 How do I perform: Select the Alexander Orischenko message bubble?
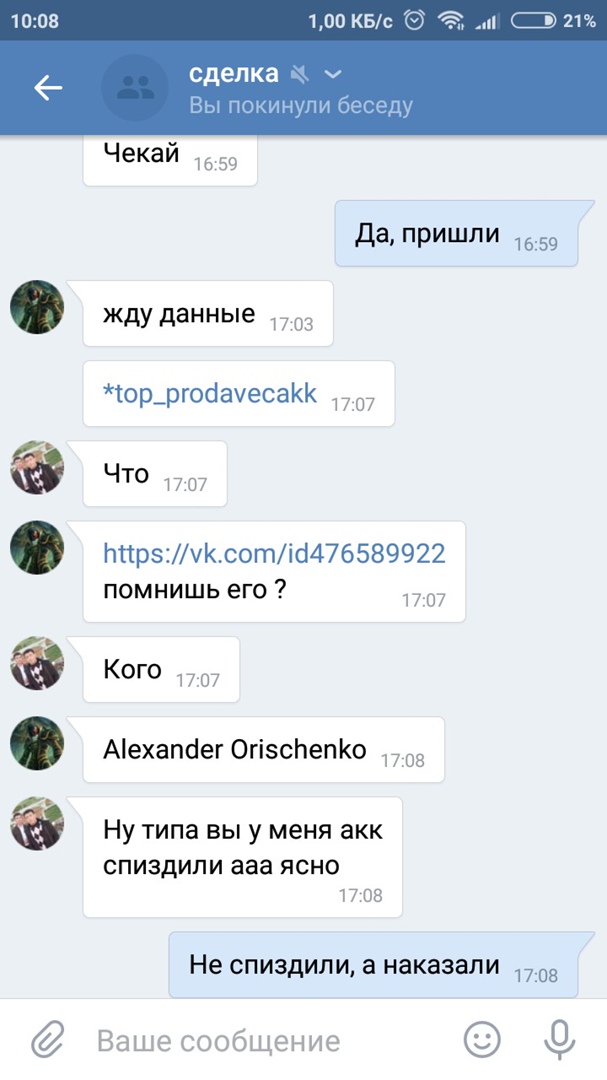263,749
